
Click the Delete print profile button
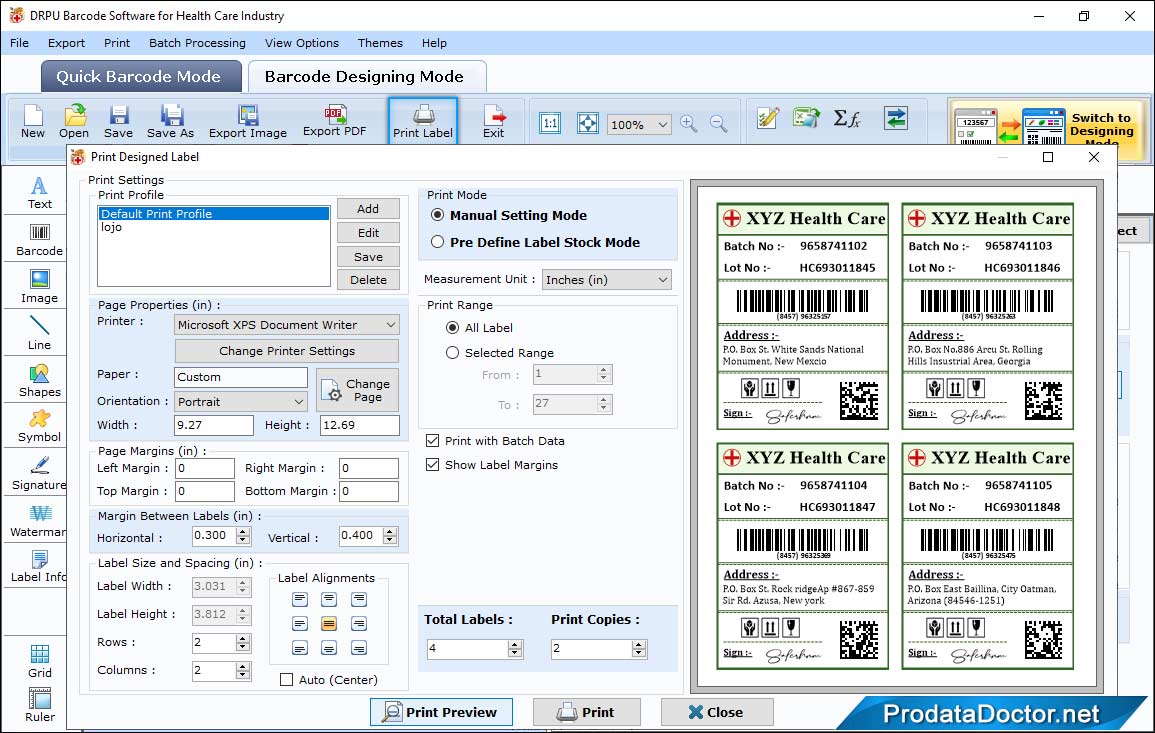(x=368, y=280)
